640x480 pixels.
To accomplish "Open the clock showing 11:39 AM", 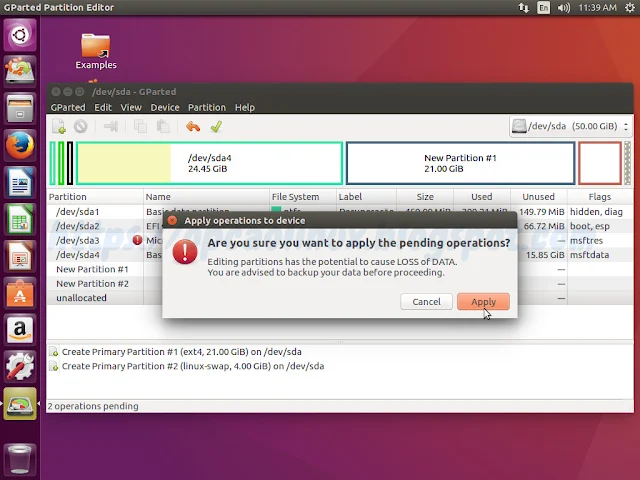I will (597, 7).
